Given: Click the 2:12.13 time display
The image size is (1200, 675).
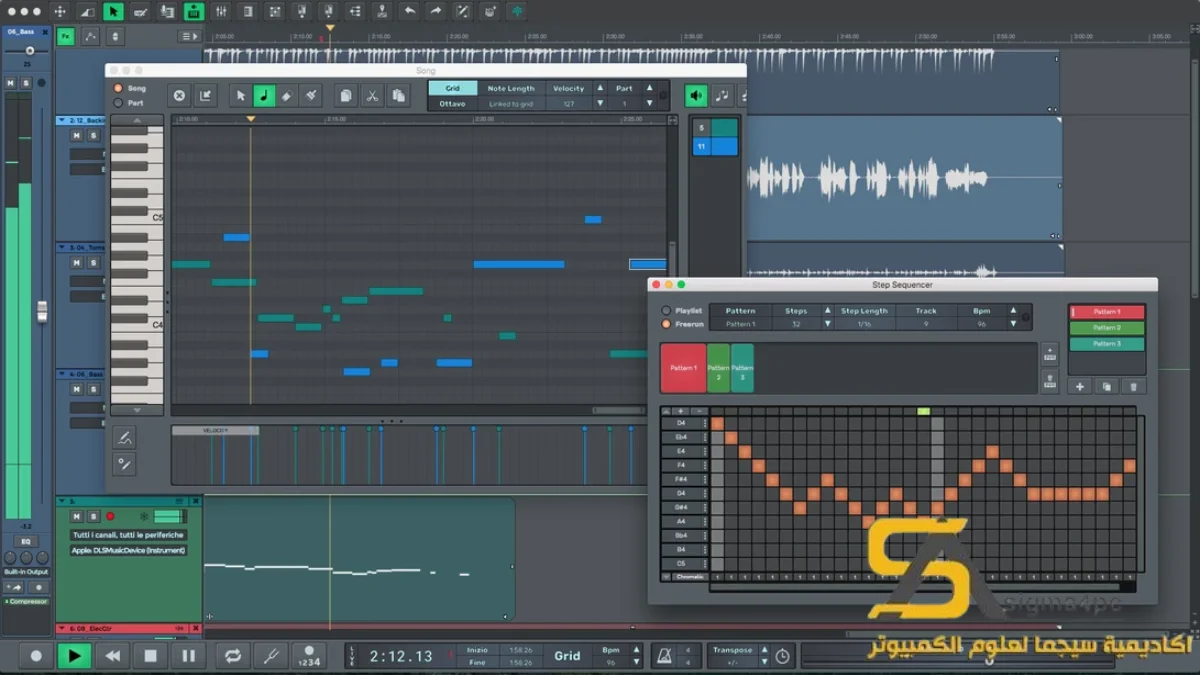Looking at the screenshot, I should pos(401,656).
